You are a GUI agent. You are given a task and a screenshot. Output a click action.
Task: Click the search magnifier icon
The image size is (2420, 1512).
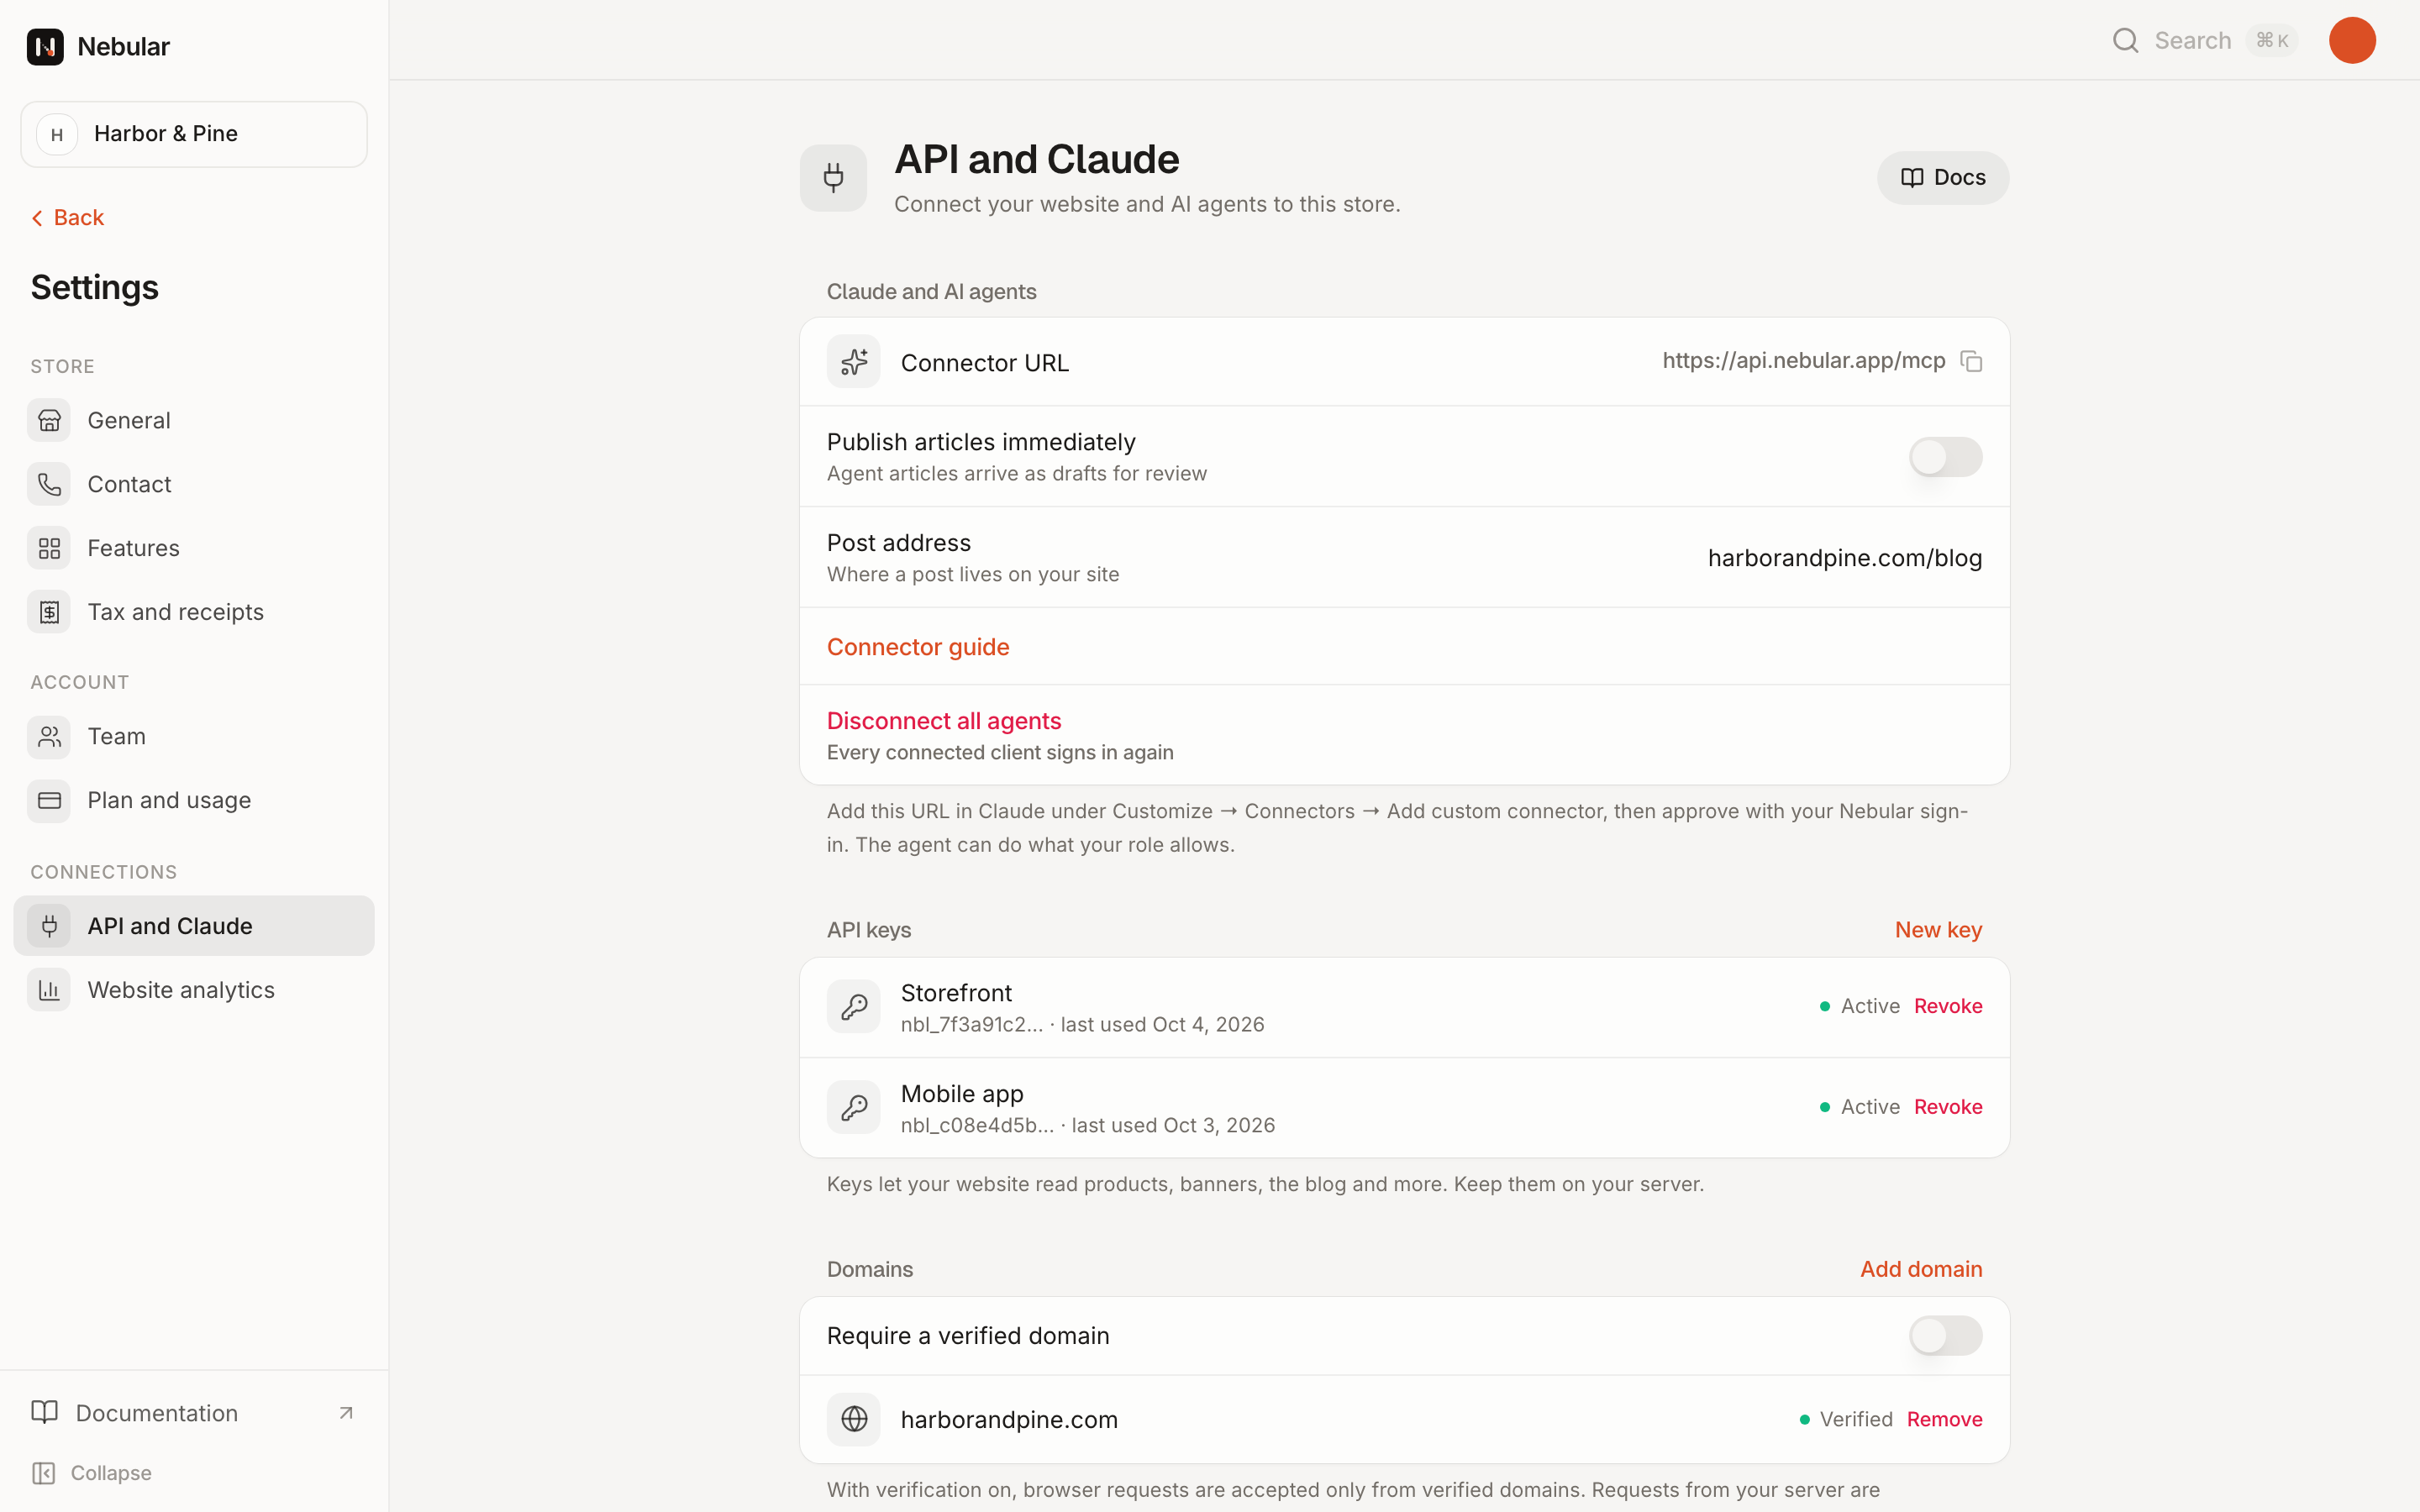click(x=2125, y=40)
